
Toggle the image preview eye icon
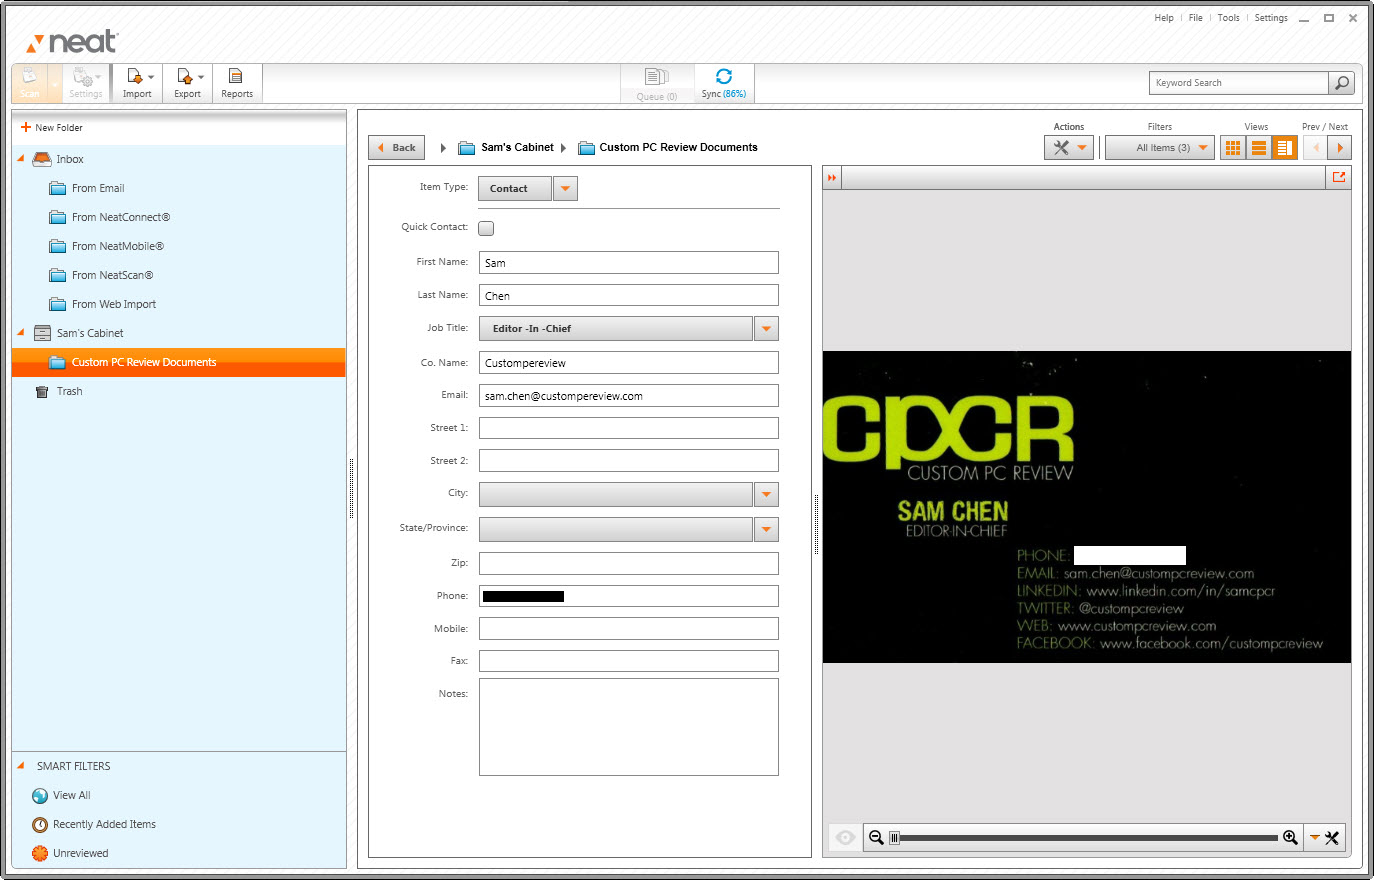pos(845,838)
